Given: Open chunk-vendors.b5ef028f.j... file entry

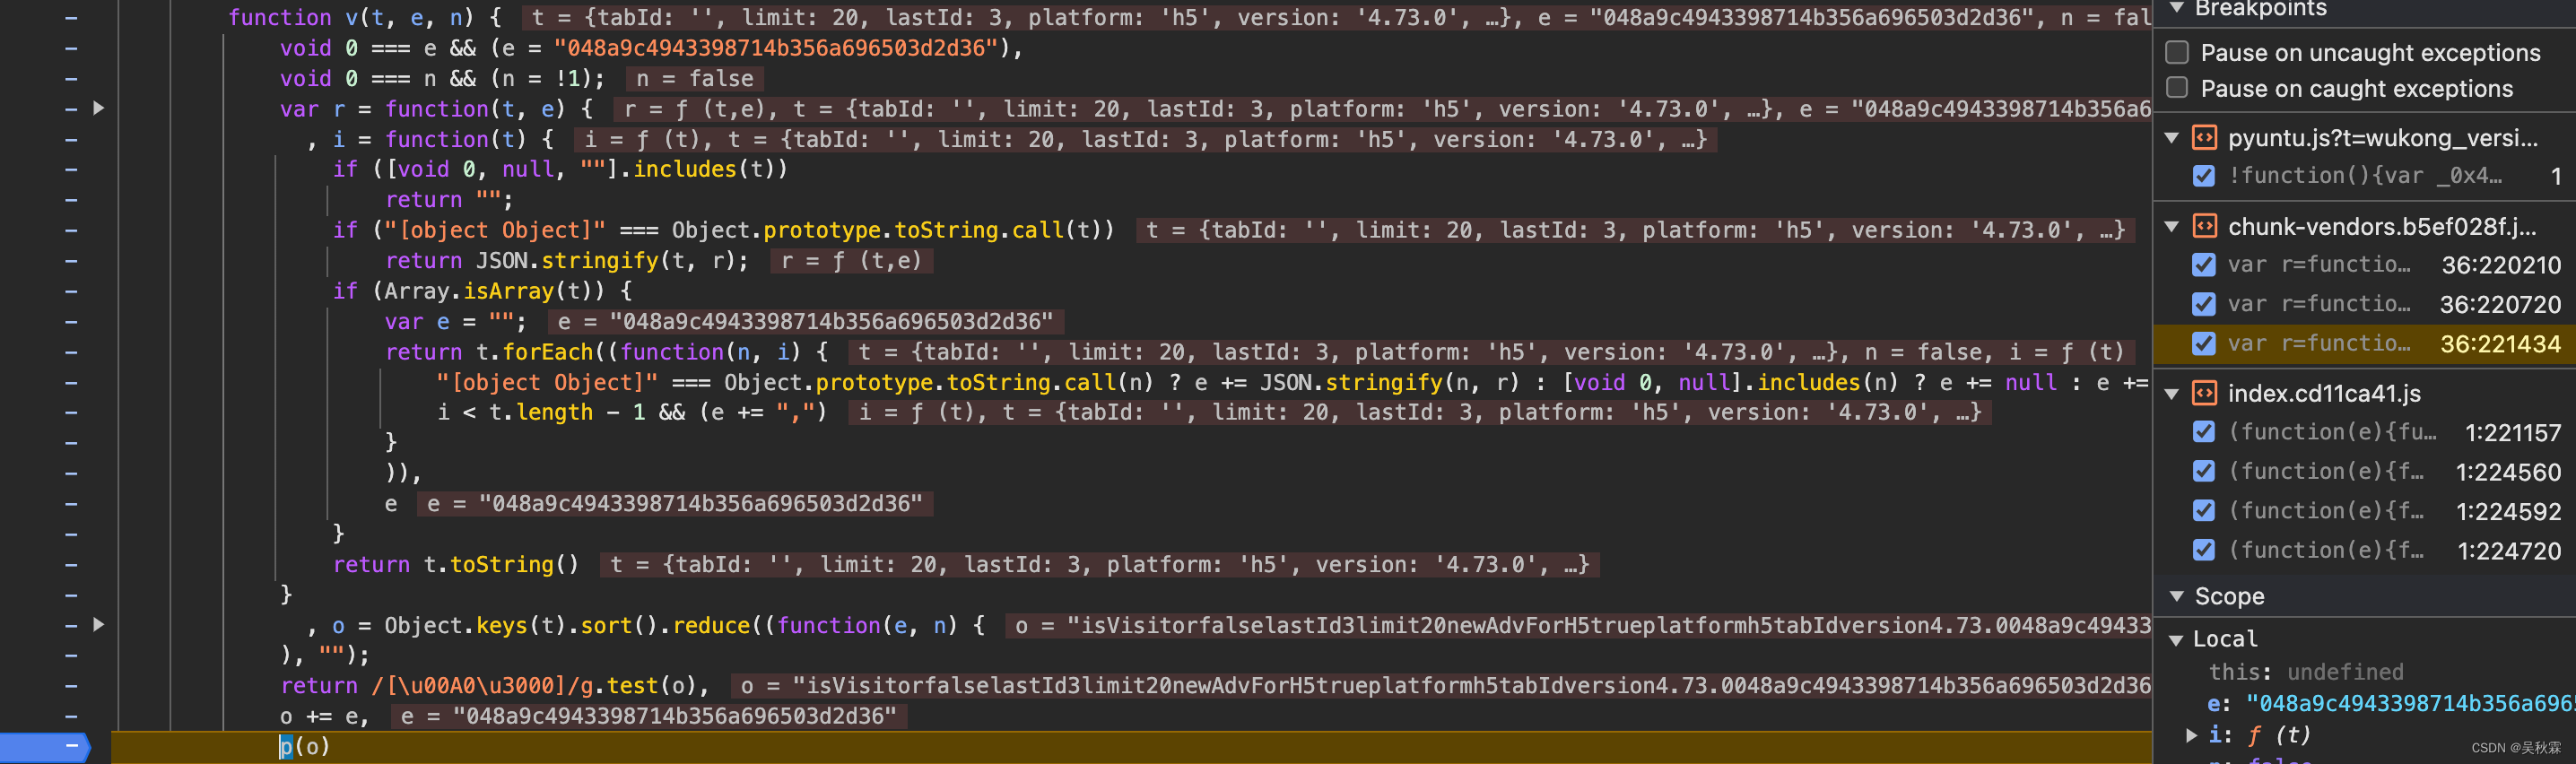Looking at the screenshot, I should [x=2382, y=227].
